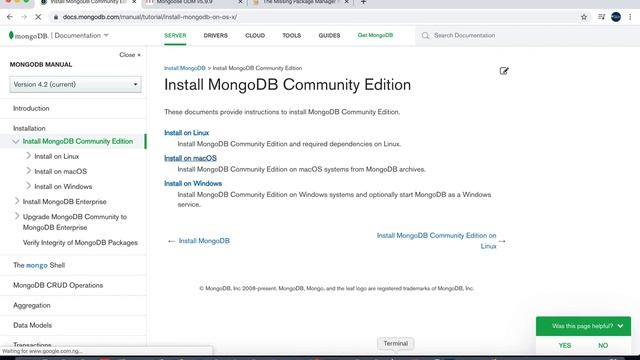640x360 pixels.
Task: Click the Get MongoDB link
Action: (375, 35)
